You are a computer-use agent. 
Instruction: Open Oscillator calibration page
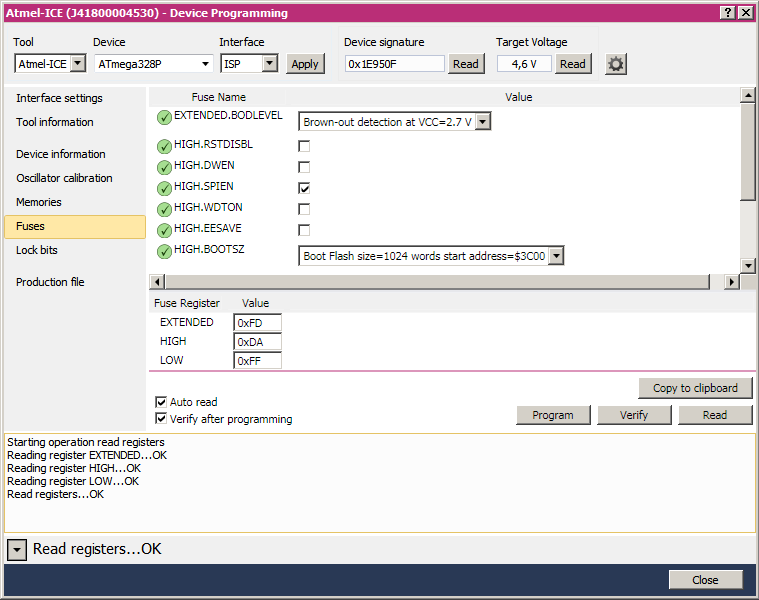64,178
